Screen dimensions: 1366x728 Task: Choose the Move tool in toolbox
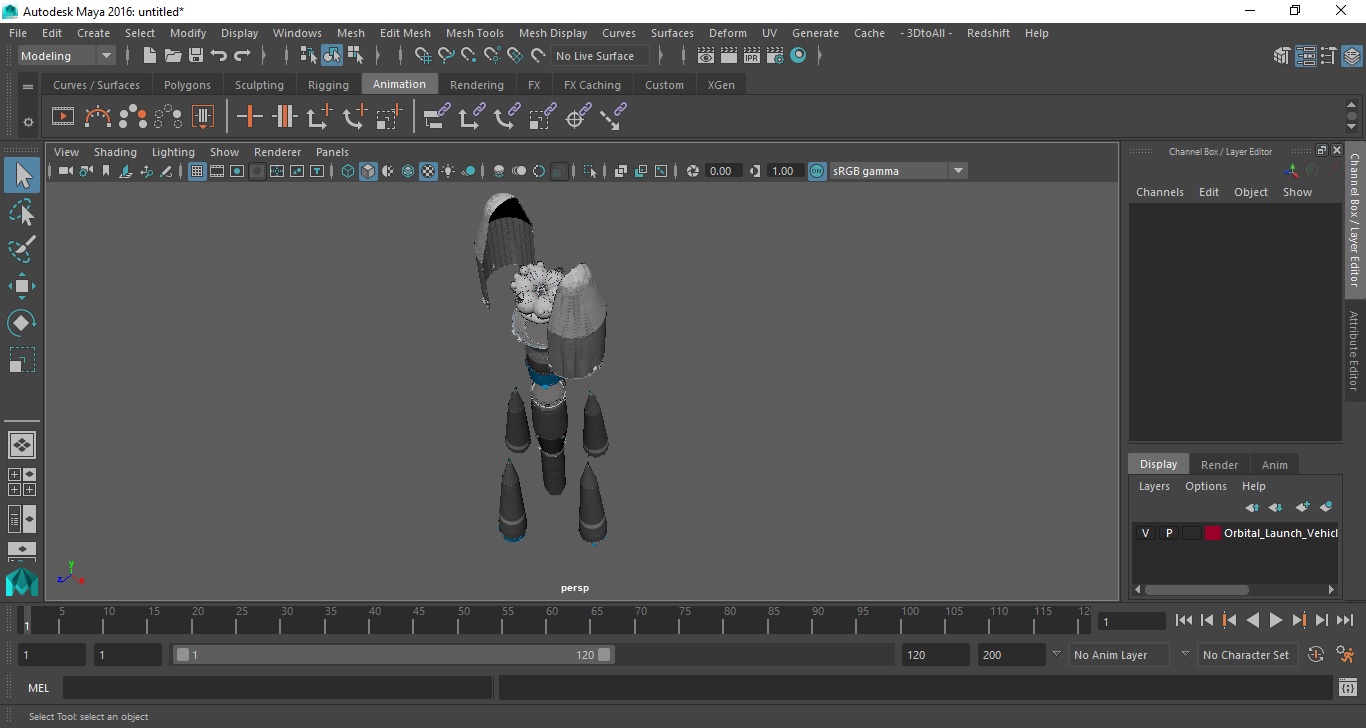point(22,286)
